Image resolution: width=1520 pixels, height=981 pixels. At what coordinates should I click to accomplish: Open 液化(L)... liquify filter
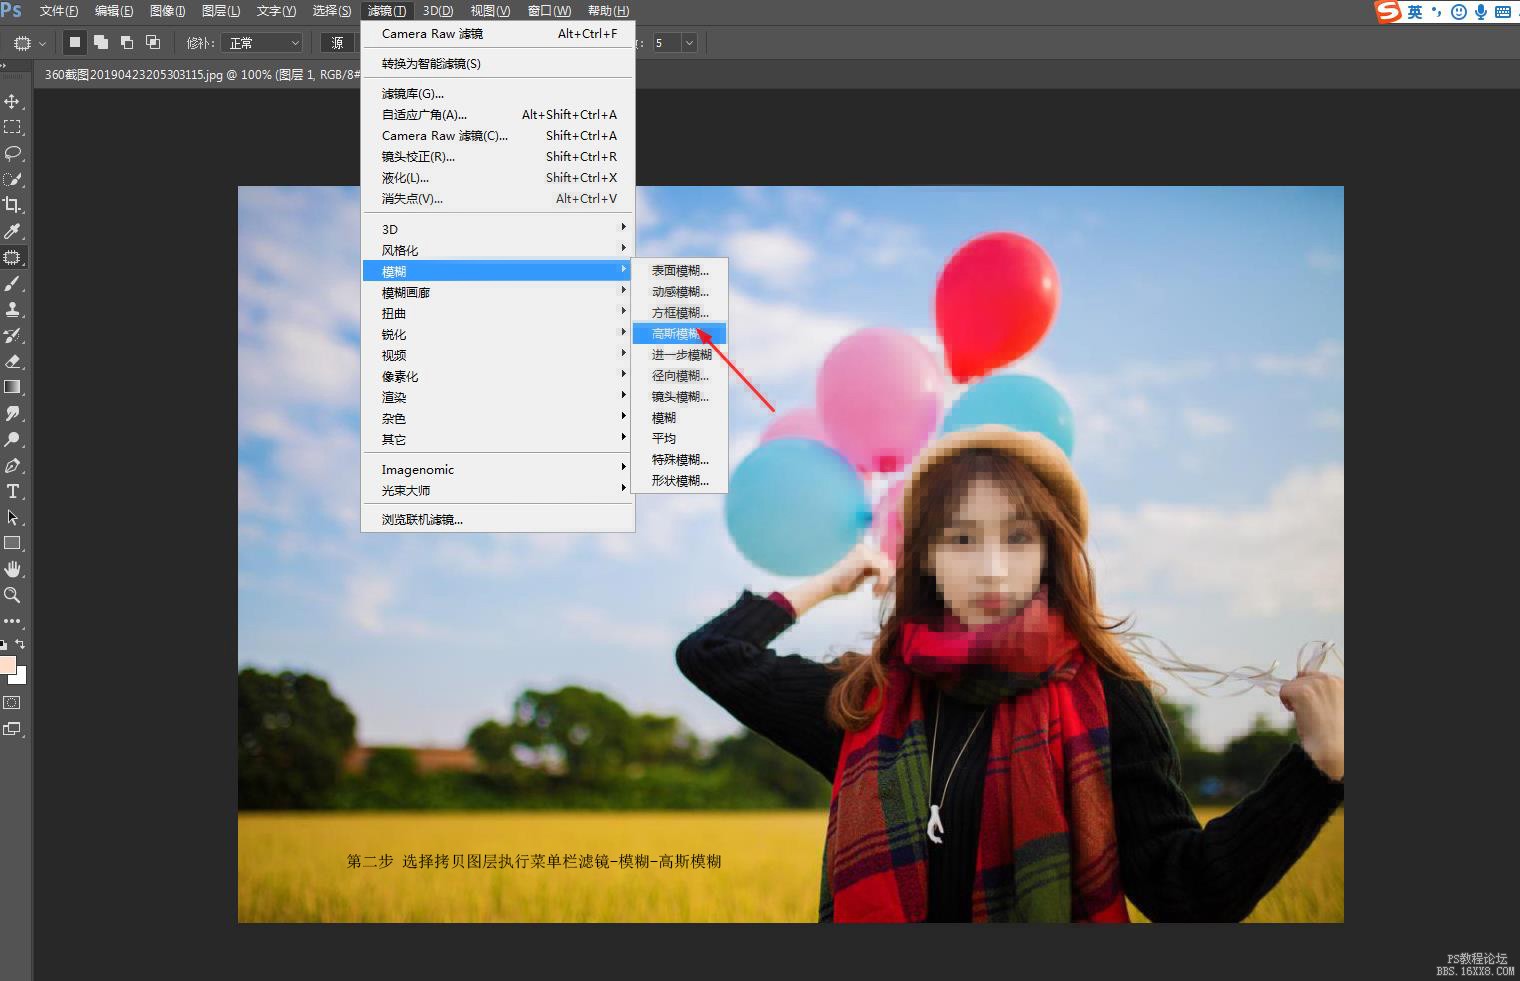coord(498,177)
